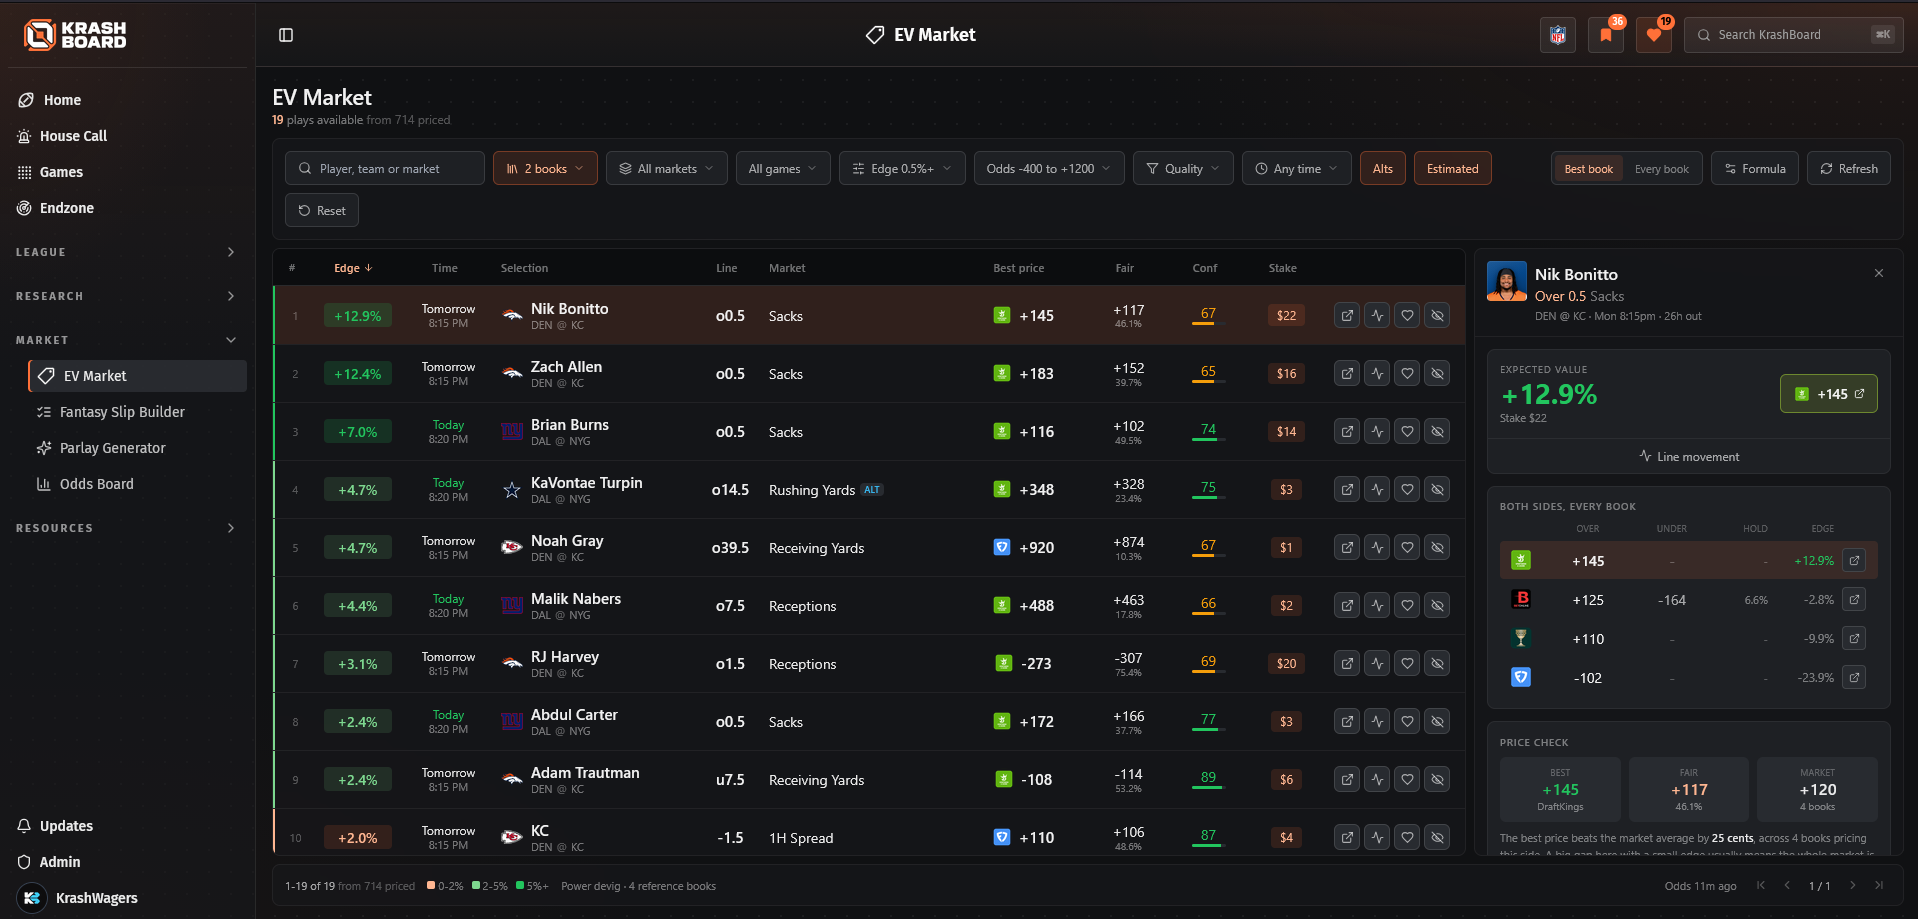The width and height of the screenshot is (1918, 919).
Task: Go to the first page arrow
Action: (1761, 886)
